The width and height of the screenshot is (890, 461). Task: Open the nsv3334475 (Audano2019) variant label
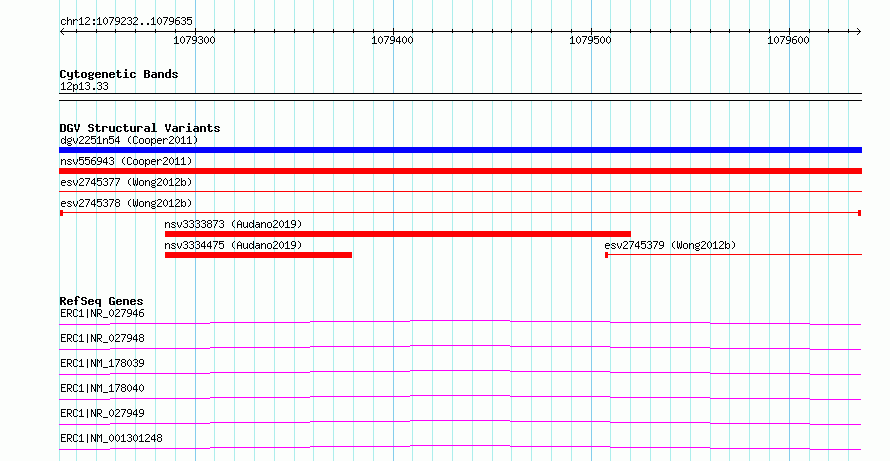tap(233, 245)
